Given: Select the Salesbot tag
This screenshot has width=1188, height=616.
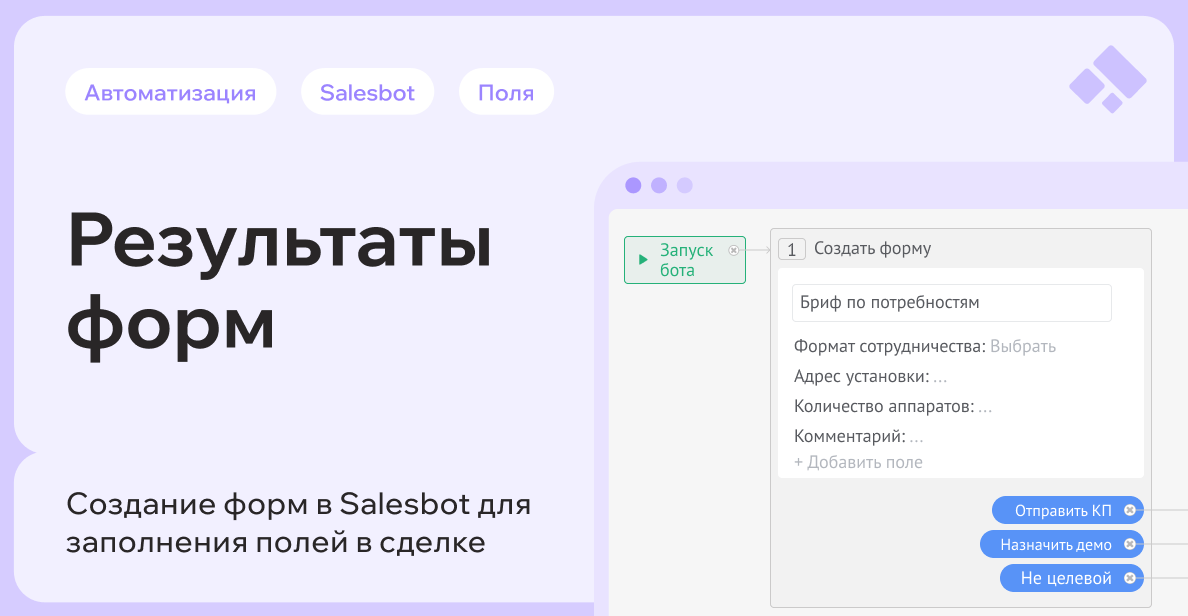Looking at the screenshot, I should [367, 92].
